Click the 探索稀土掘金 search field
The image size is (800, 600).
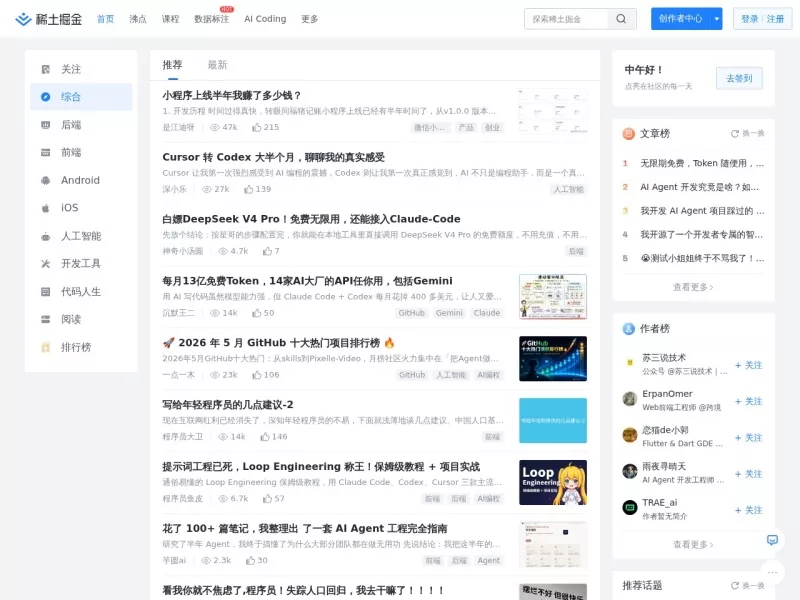point(566,19)
